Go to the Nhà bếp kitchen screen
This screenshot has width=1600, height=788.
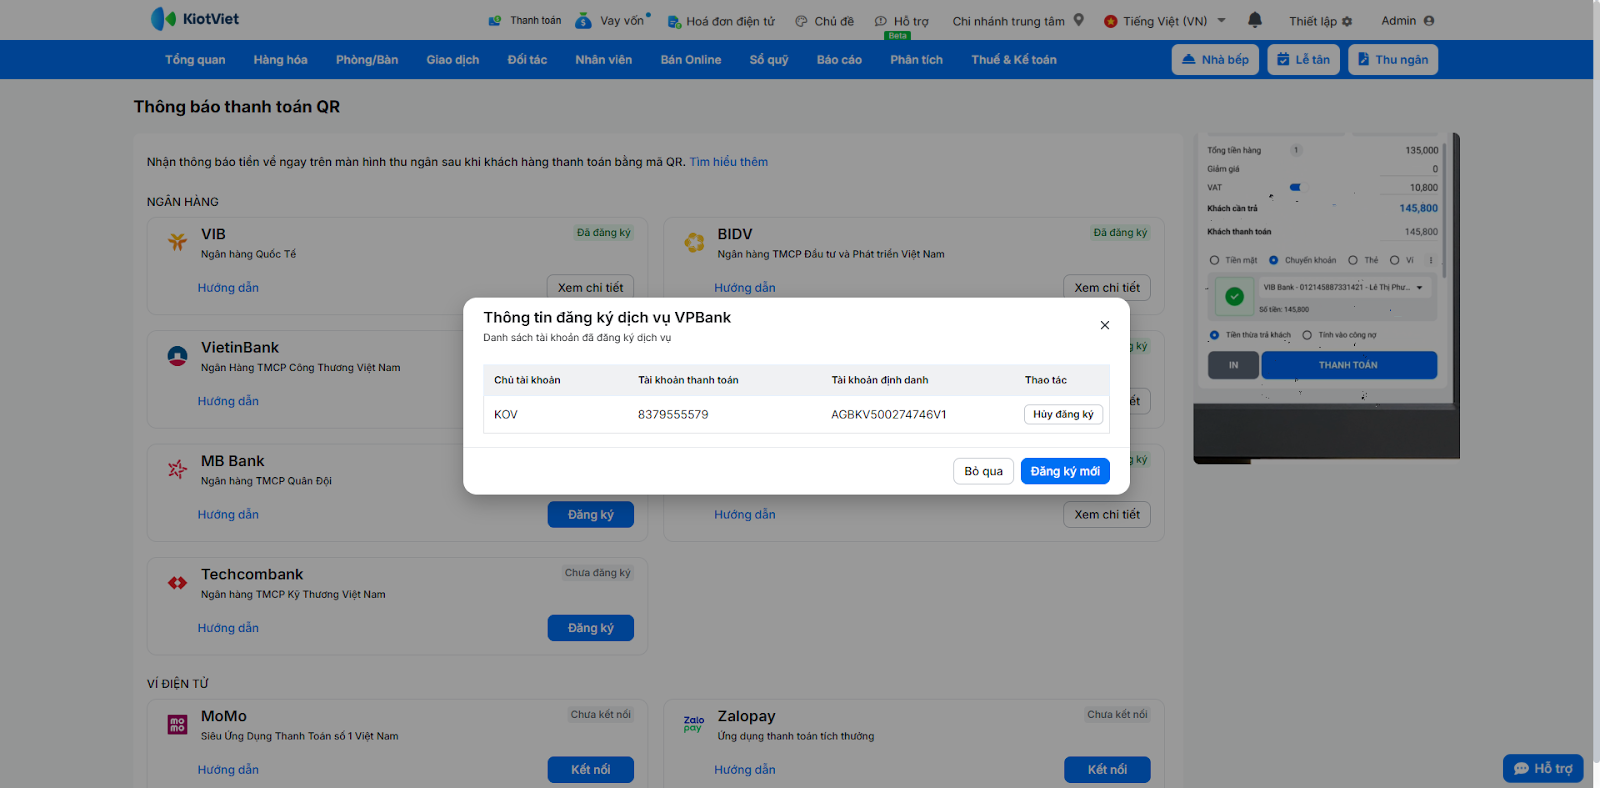1215,60
